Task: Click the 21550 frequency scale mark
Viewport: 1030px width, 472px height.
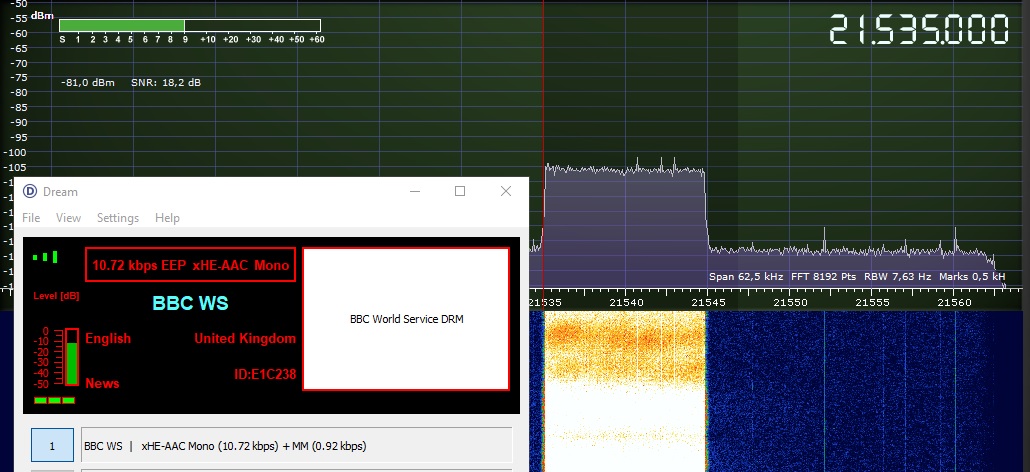Action: pyautogui.click(x=790, y=303)
